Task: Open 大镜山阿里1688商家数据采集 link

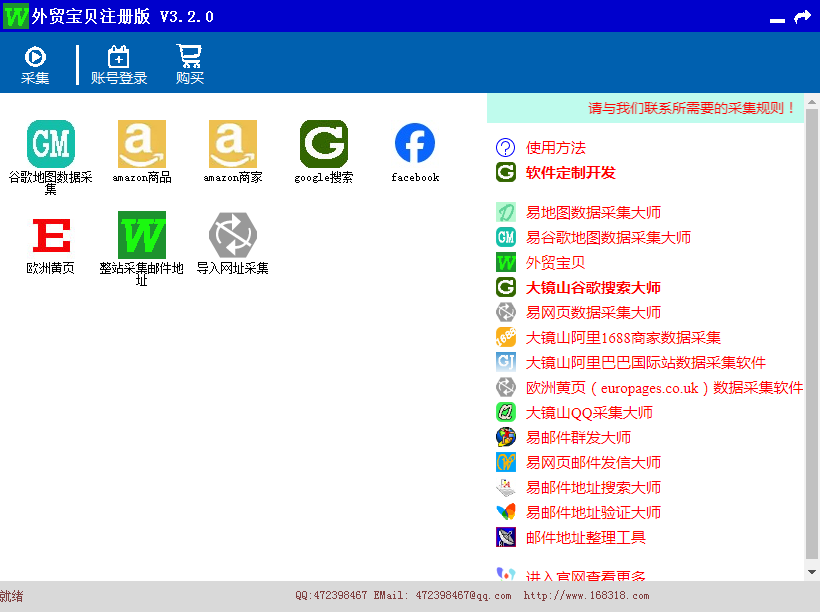Action: click(x=623, y=338)
